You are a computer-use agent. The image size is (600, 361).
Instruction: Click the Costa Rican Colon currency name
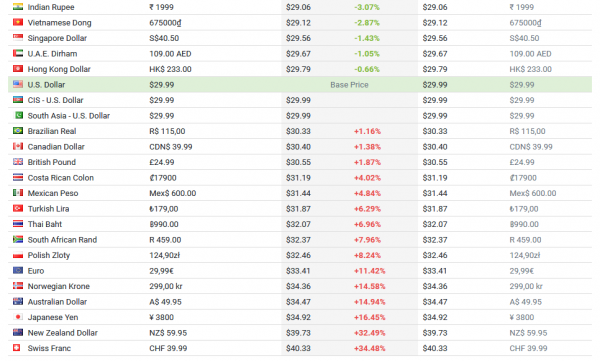pyautogui.click(x=60, y=178)
